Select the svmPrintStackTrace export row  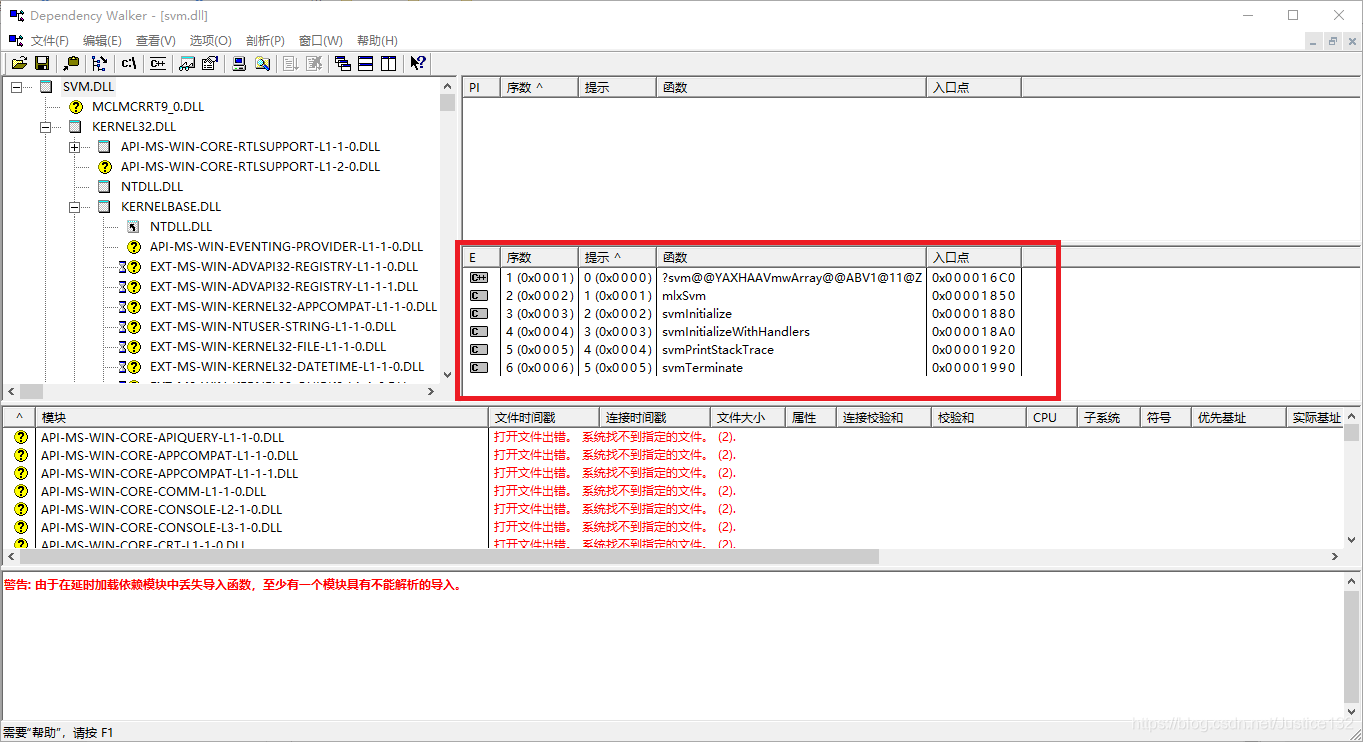(742, 349)
